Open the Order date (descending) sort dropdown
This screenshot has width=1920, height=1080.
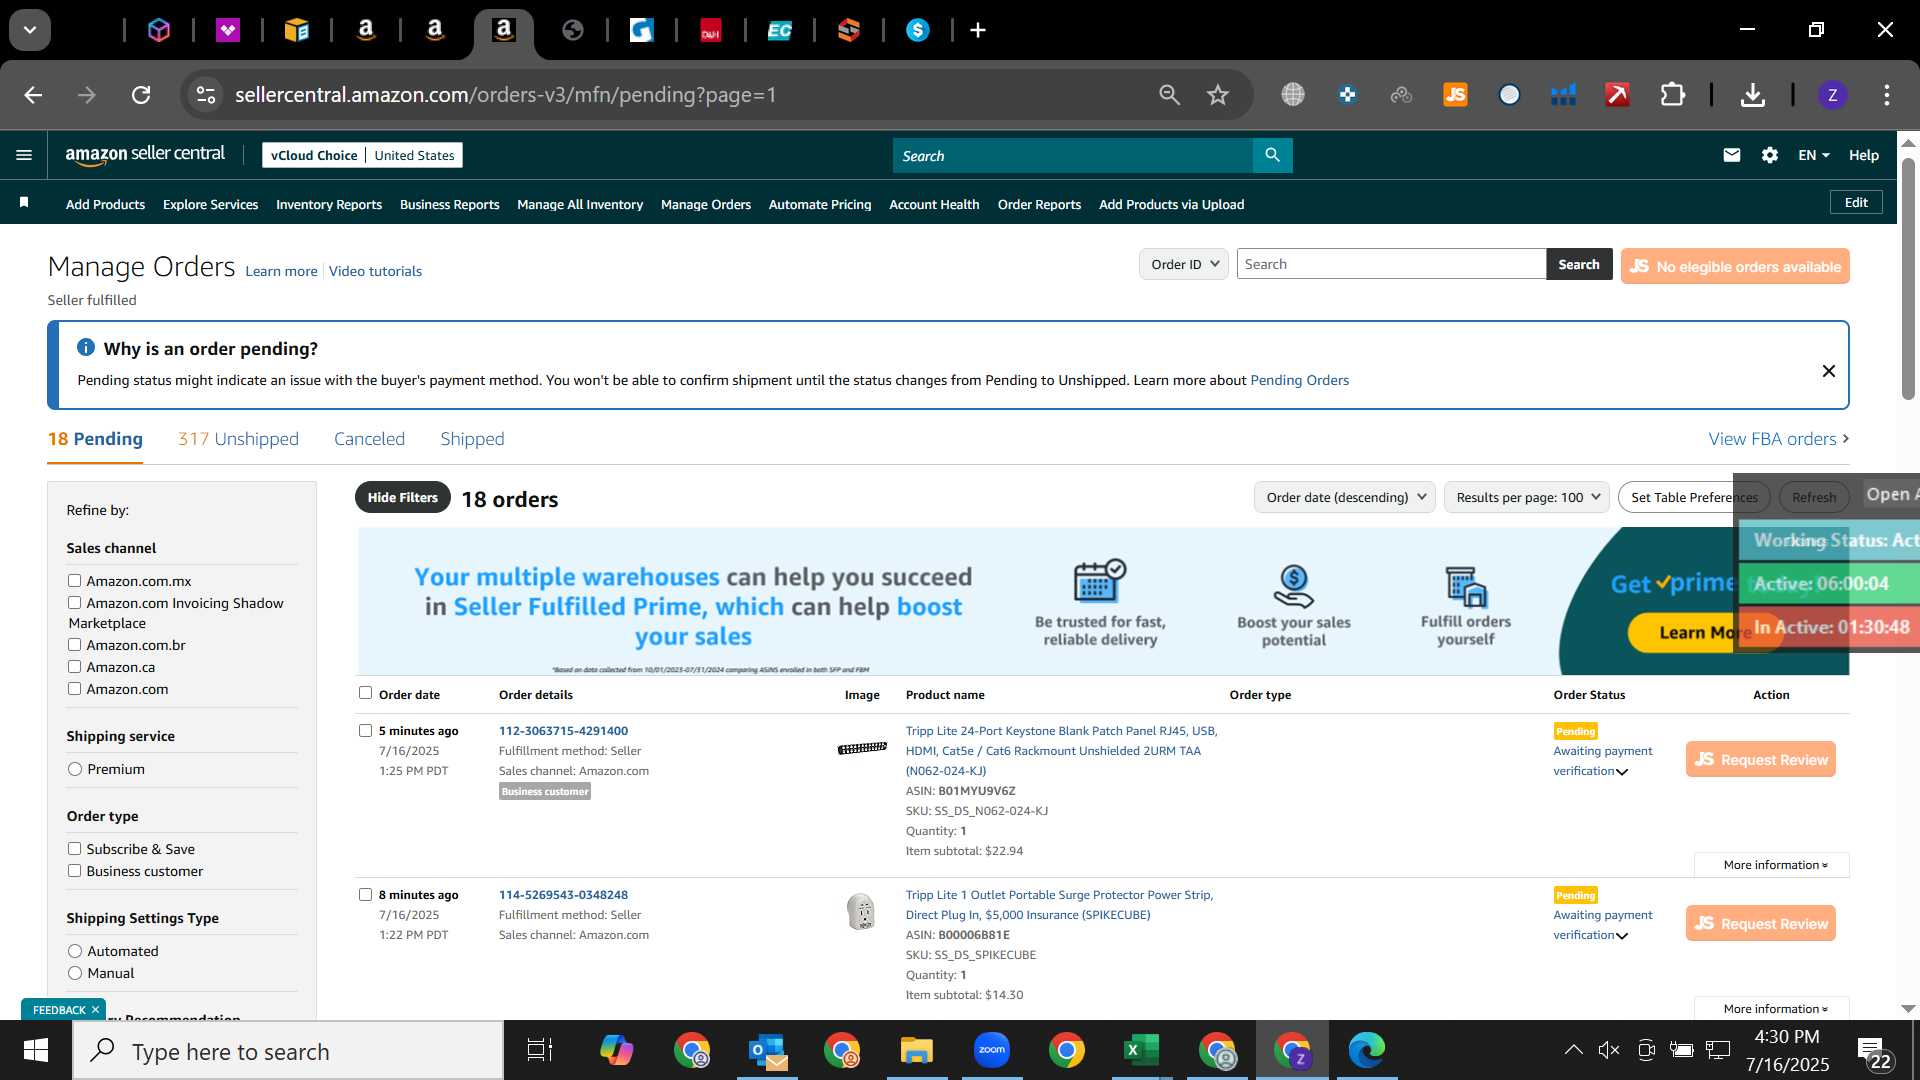coord(1345,497)
